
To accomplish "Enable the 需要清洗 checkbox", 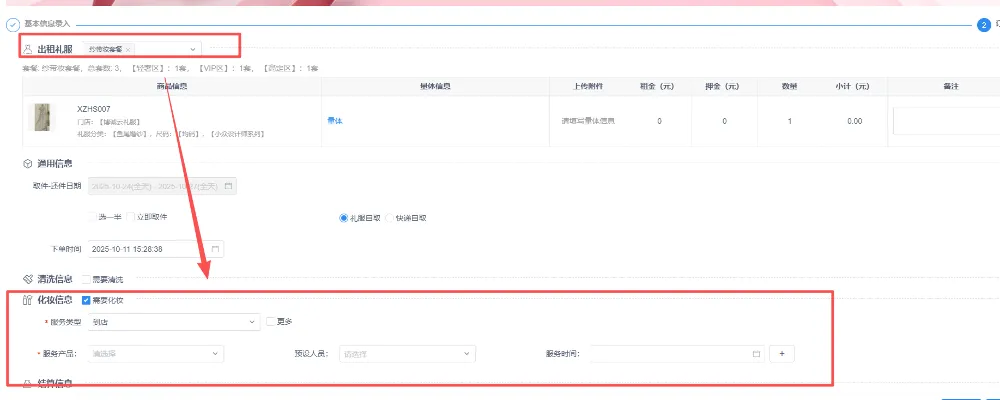I will (x=87, y=279).
